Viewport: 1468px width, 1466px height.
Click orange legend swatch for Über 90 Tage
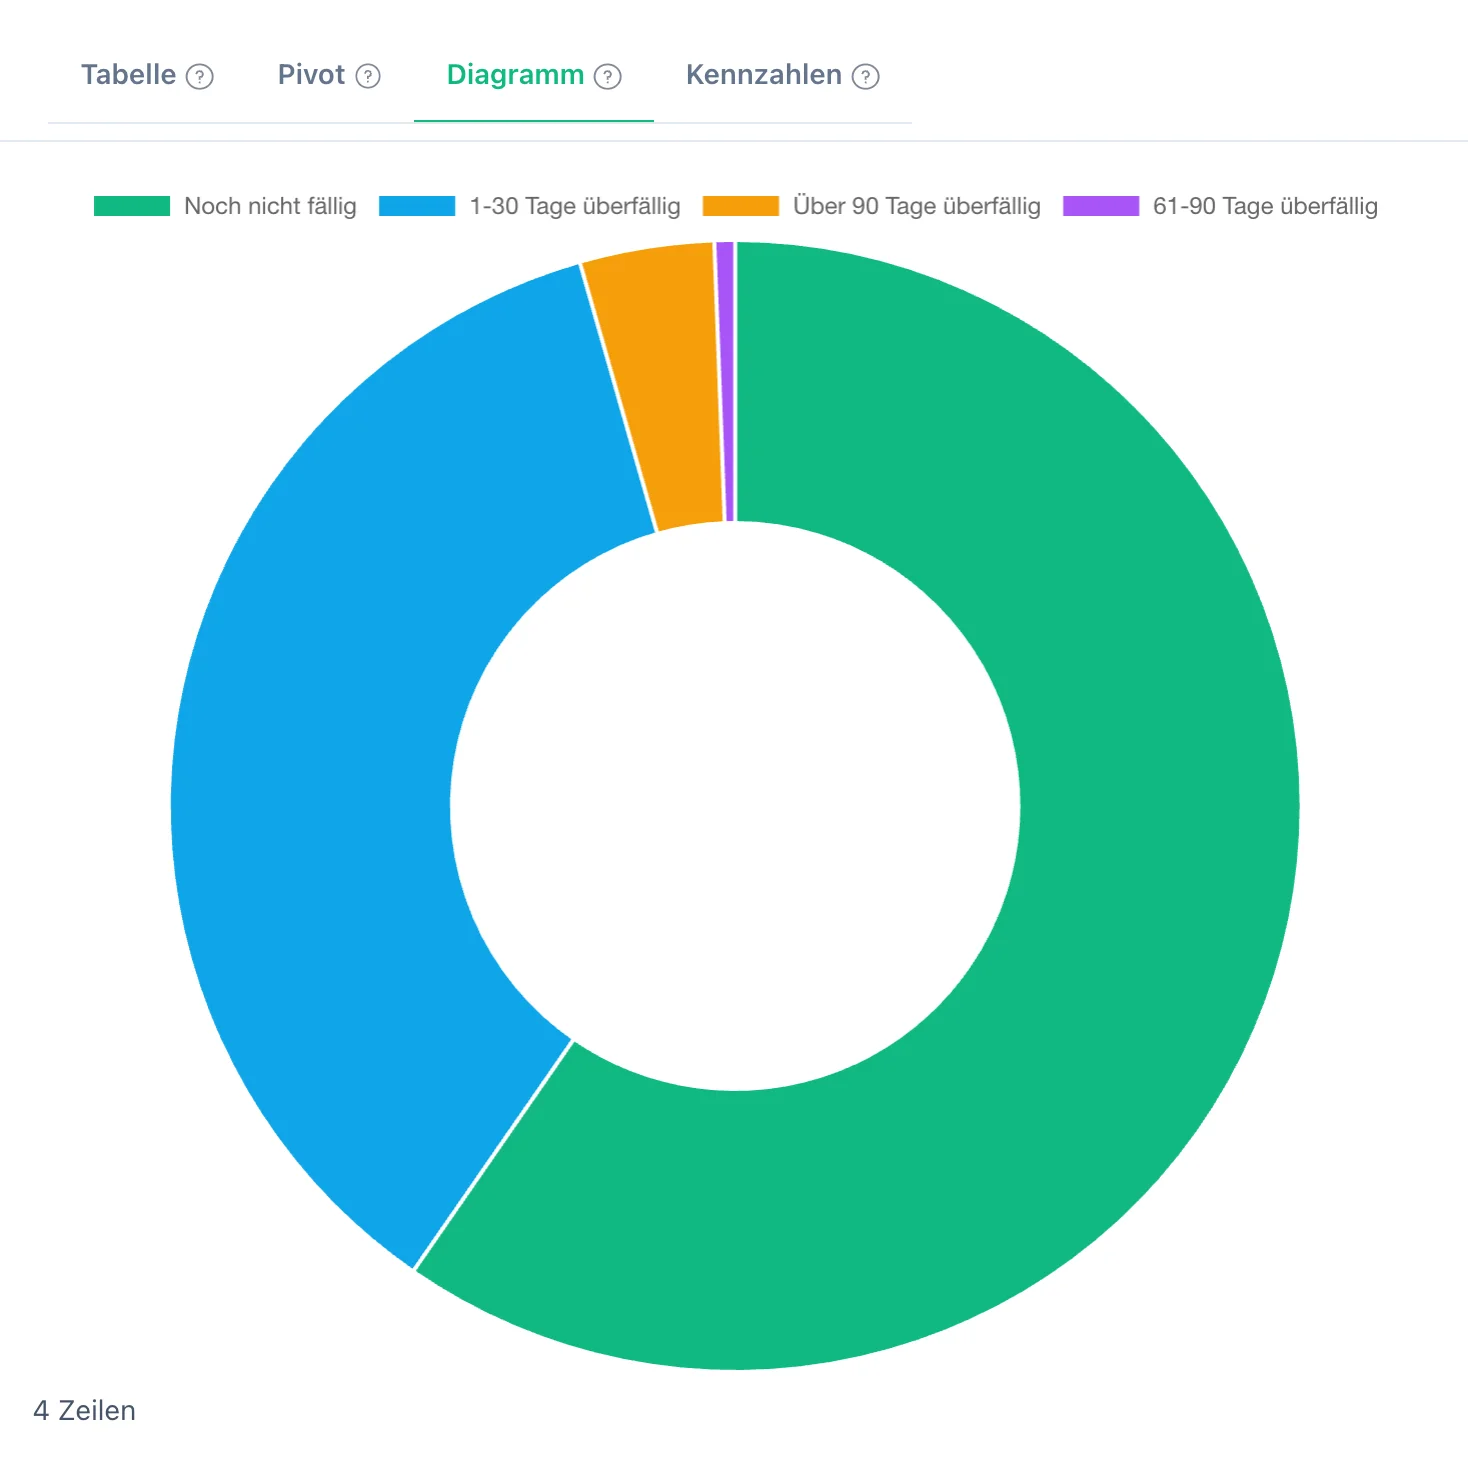[x=741, y=206]
